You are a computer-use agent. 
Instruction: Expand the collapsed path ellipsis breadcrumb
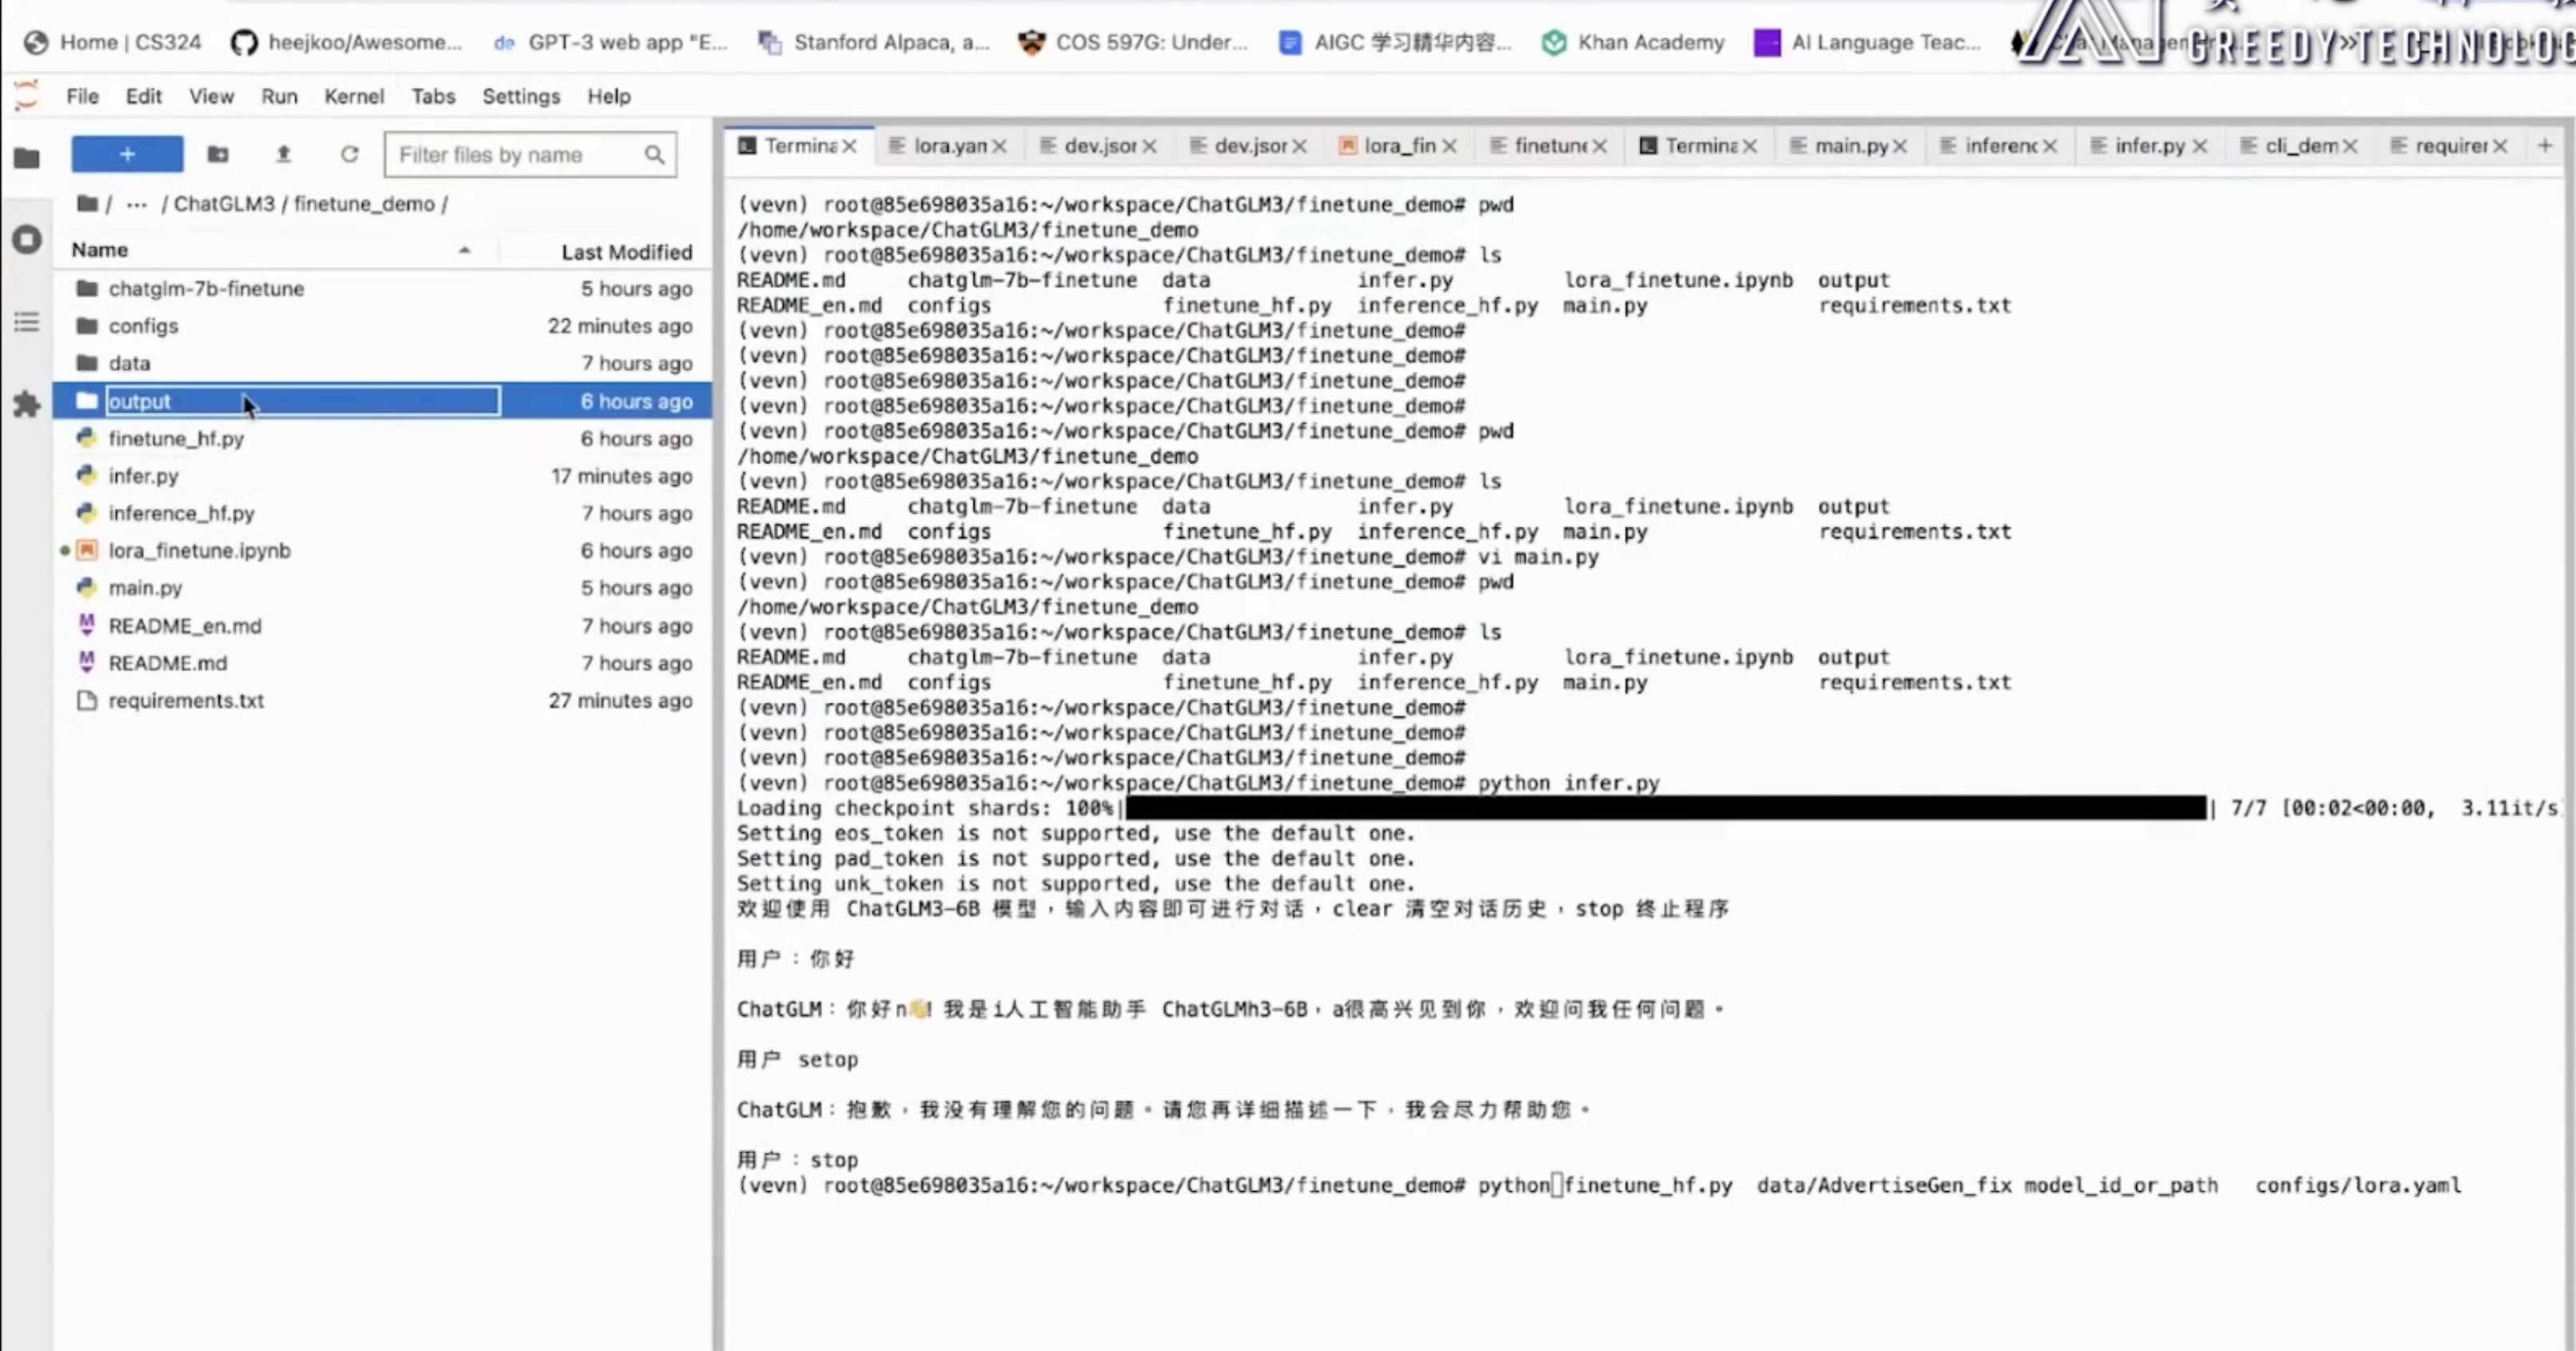[x=137, y=204]
